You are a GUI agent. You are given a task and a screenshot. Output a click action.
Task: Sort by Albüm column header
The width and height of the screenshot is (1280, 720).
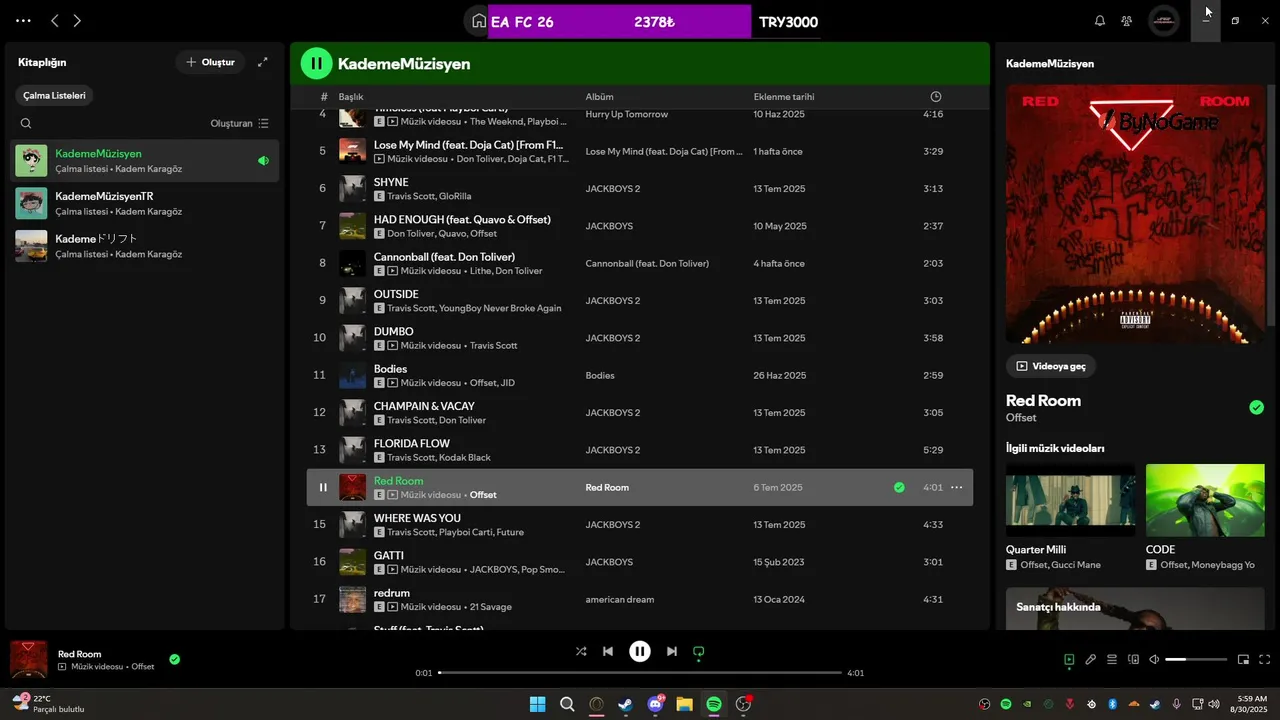(x=599, y=97)
